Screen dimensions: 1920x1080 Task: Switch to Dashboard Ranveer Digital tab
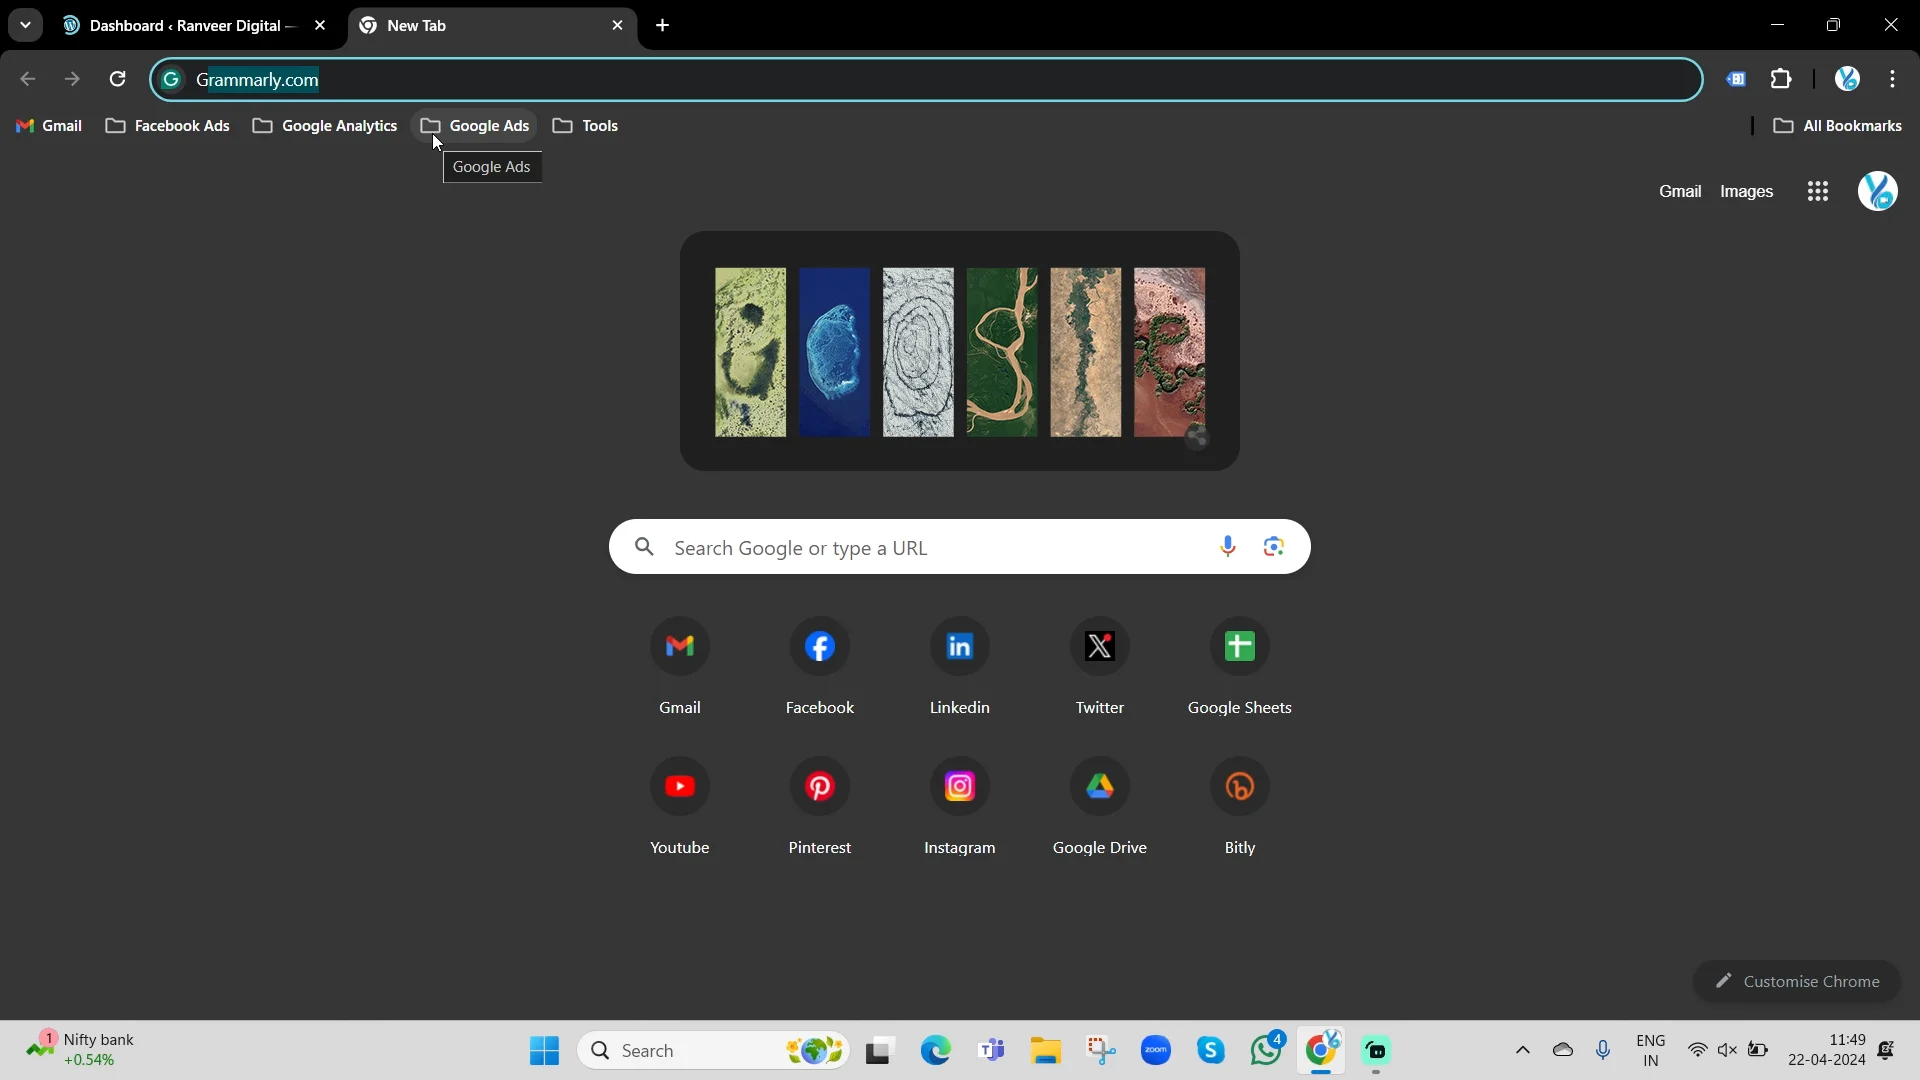(185, 26)
